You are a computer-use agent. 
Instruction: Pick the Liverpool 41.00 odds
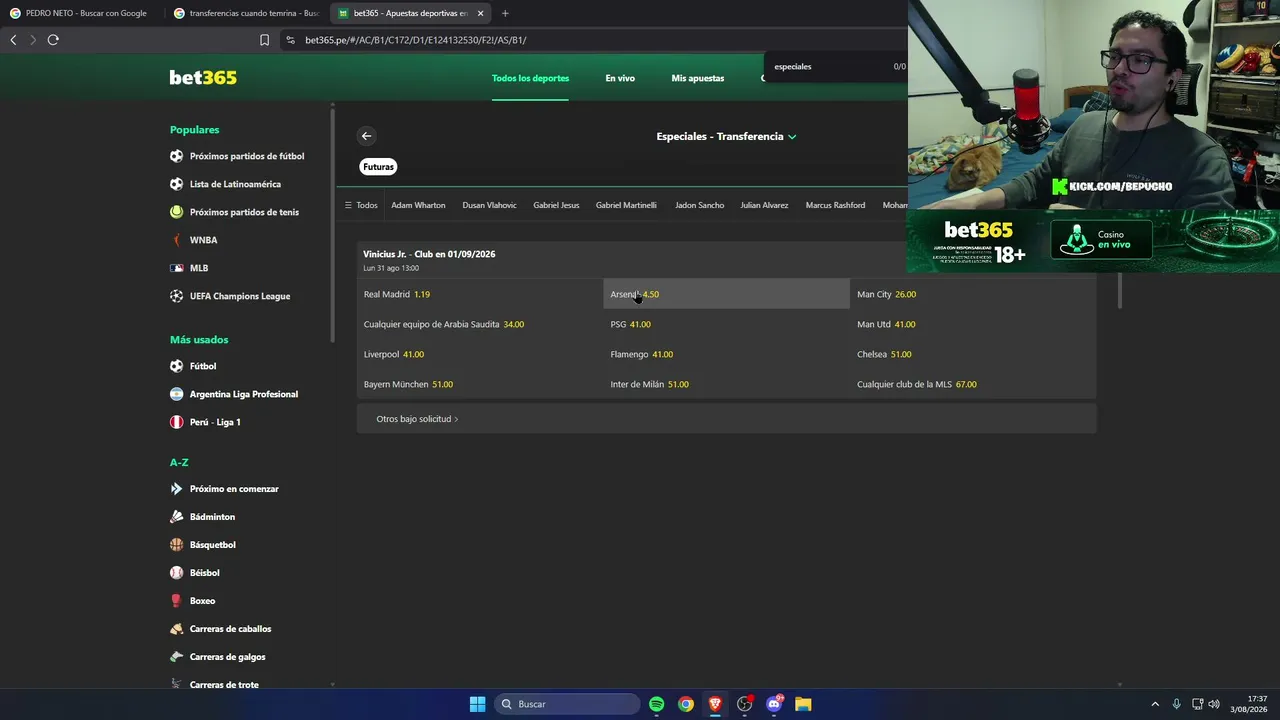click(x=480, y=354)
